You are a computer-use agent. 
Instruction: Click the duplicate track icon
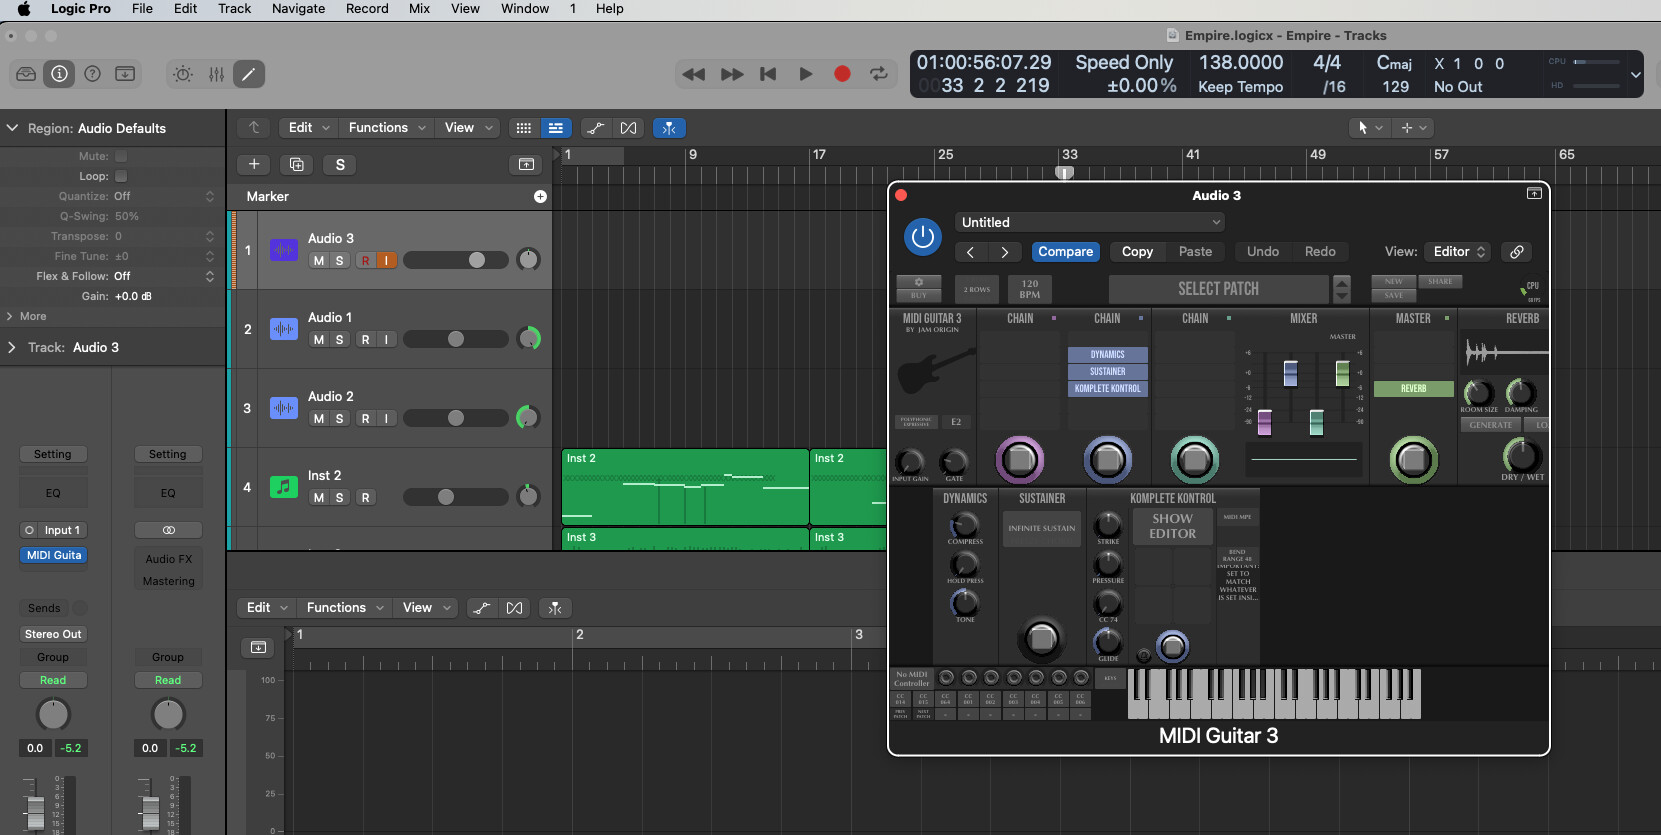click(297, 164)
